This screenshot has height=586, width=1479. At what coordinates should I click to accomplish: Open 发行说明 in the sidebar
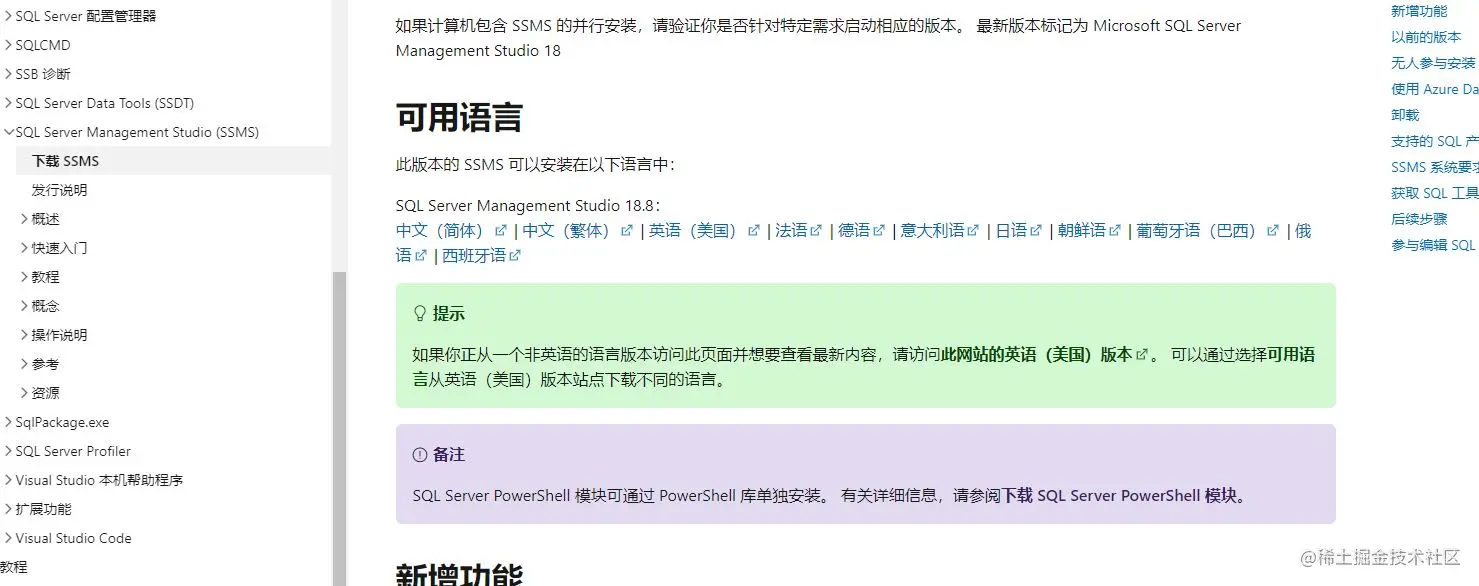59,190
